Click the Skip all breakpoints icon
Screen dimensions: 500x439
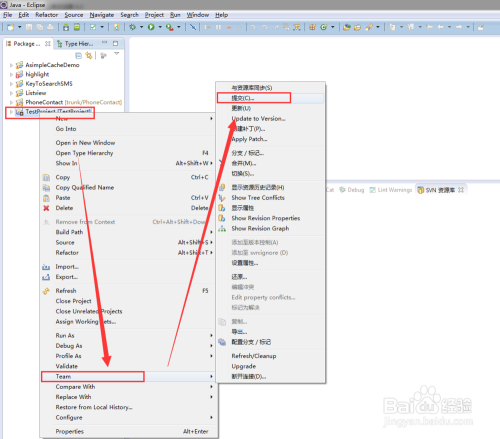[193, 27]
